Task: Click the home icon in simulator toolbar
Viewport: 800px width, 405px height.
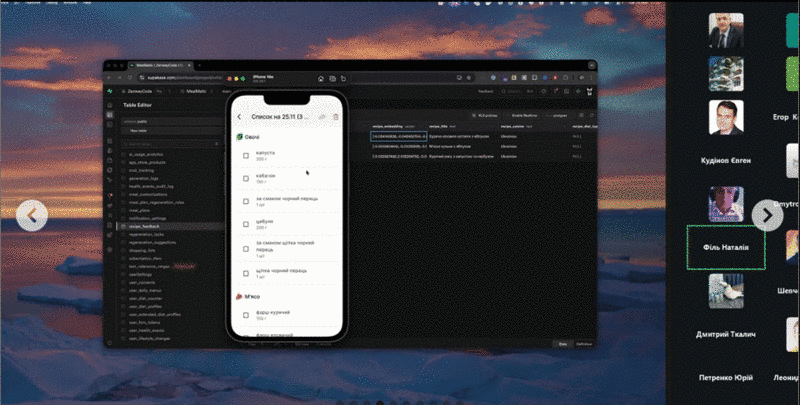Action: [321, 78]
